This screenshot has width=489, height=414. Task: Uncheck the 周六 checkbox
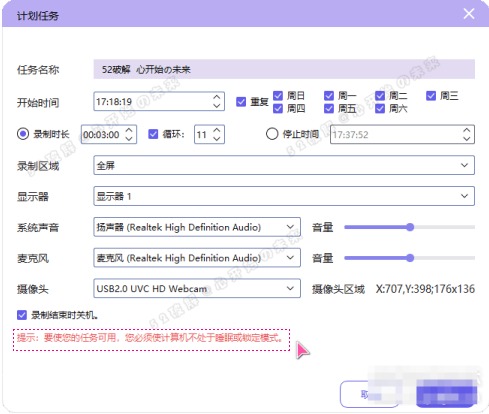tap(380, 108)
